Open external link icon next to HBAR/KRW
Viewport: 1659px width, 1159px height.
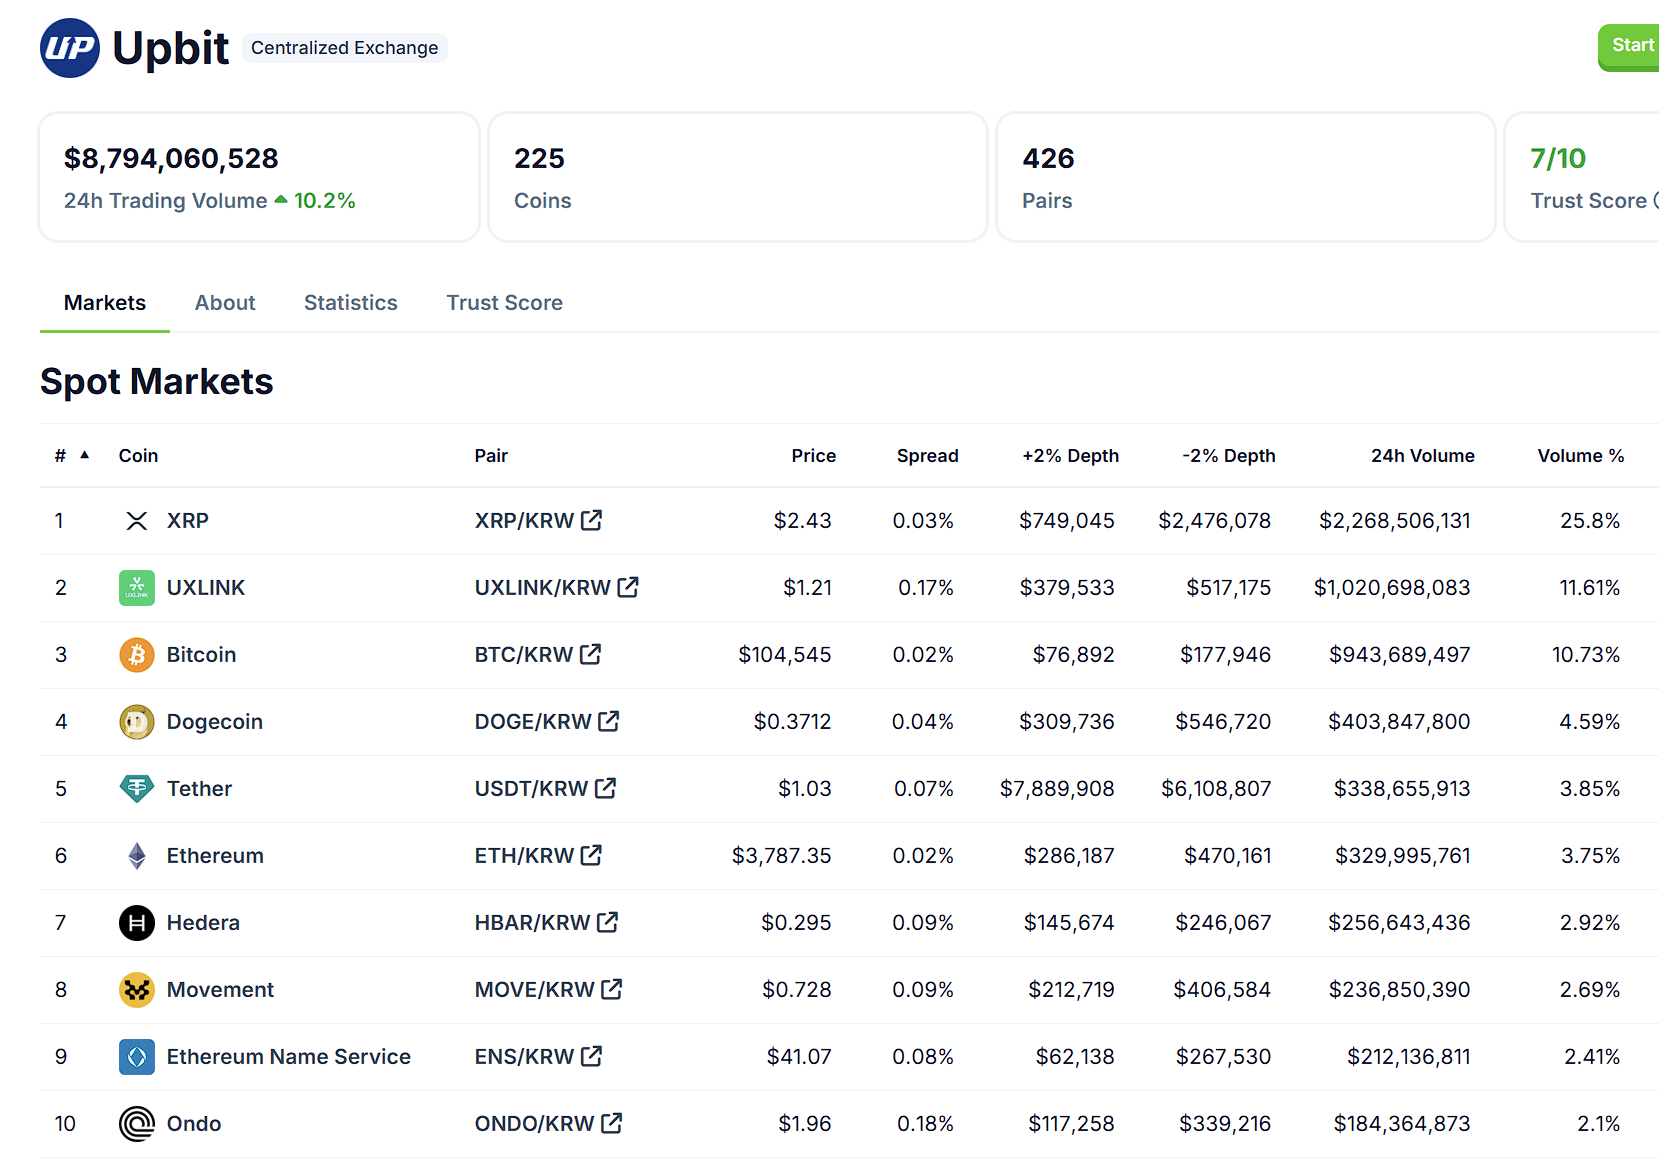pos(608,922)
